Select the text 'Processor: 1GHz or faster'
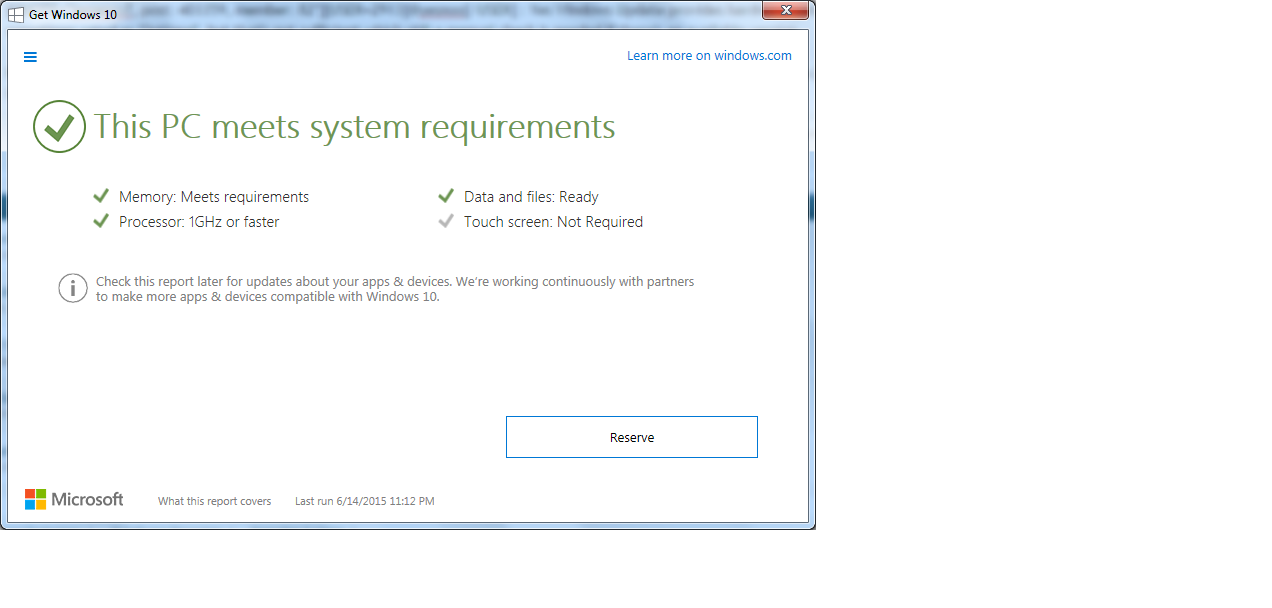The height and width of the screenshot is (608, 1272). pos(199,222)
